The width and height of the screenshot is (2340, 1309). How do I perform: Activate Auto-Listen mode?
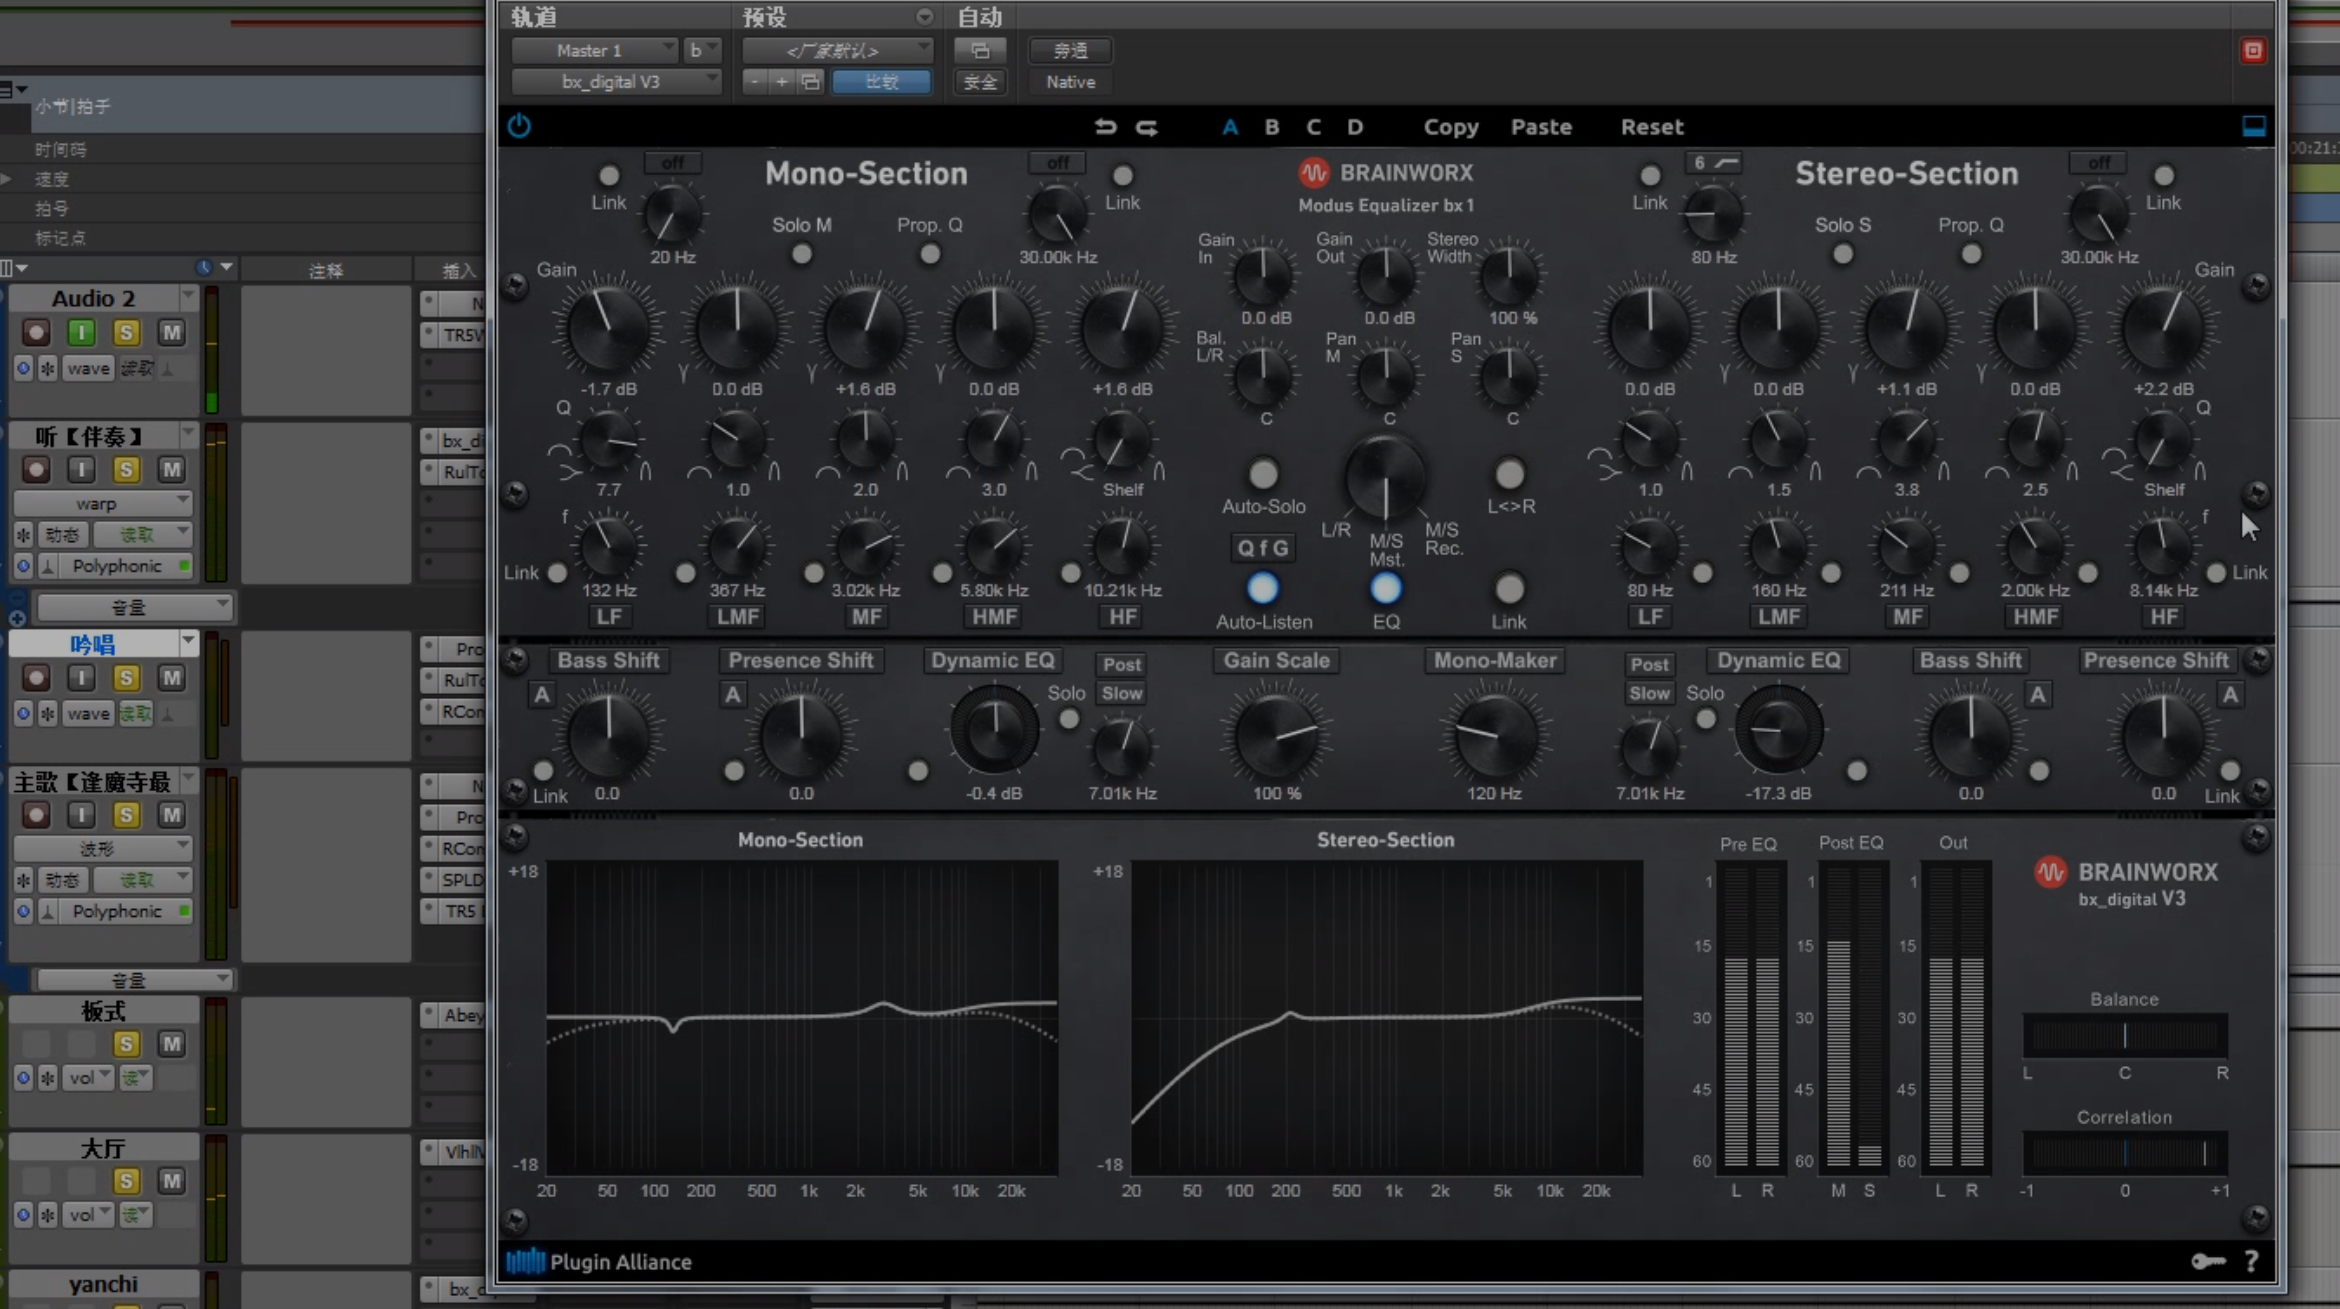(1262, 588)
